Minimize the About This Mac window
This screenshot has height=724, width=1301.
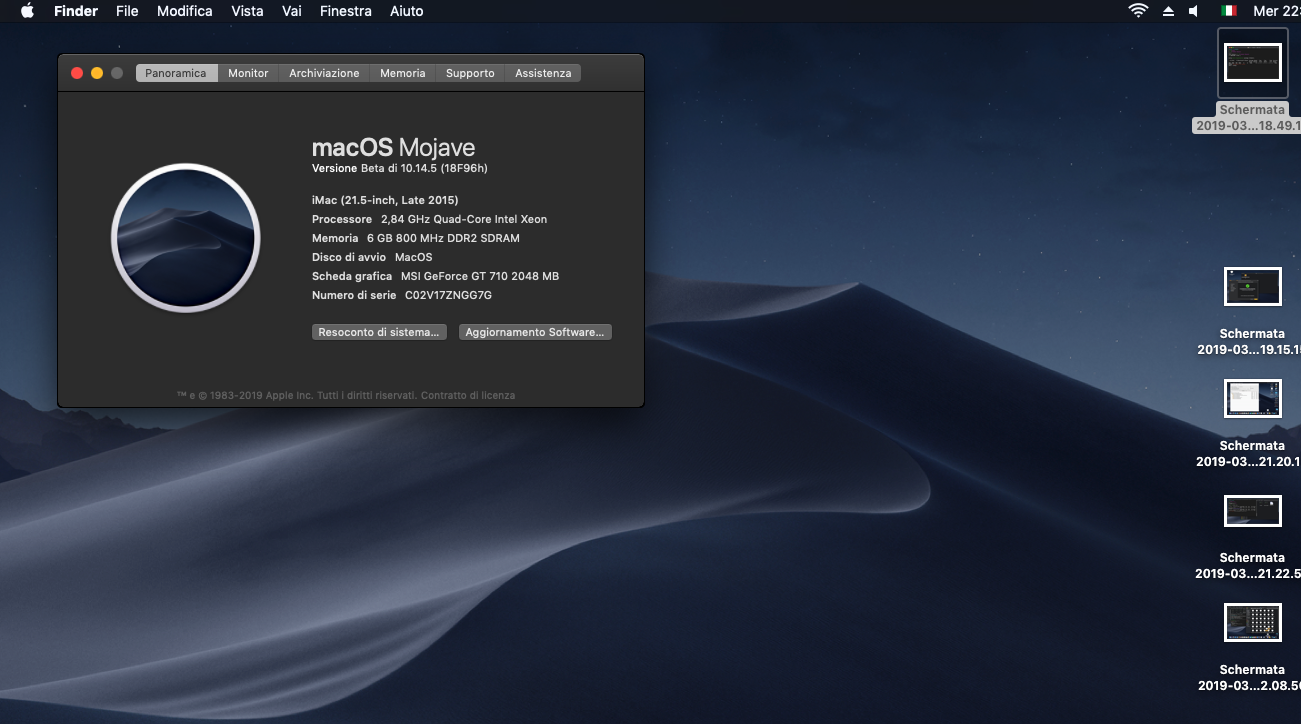(x=97, y=73)
